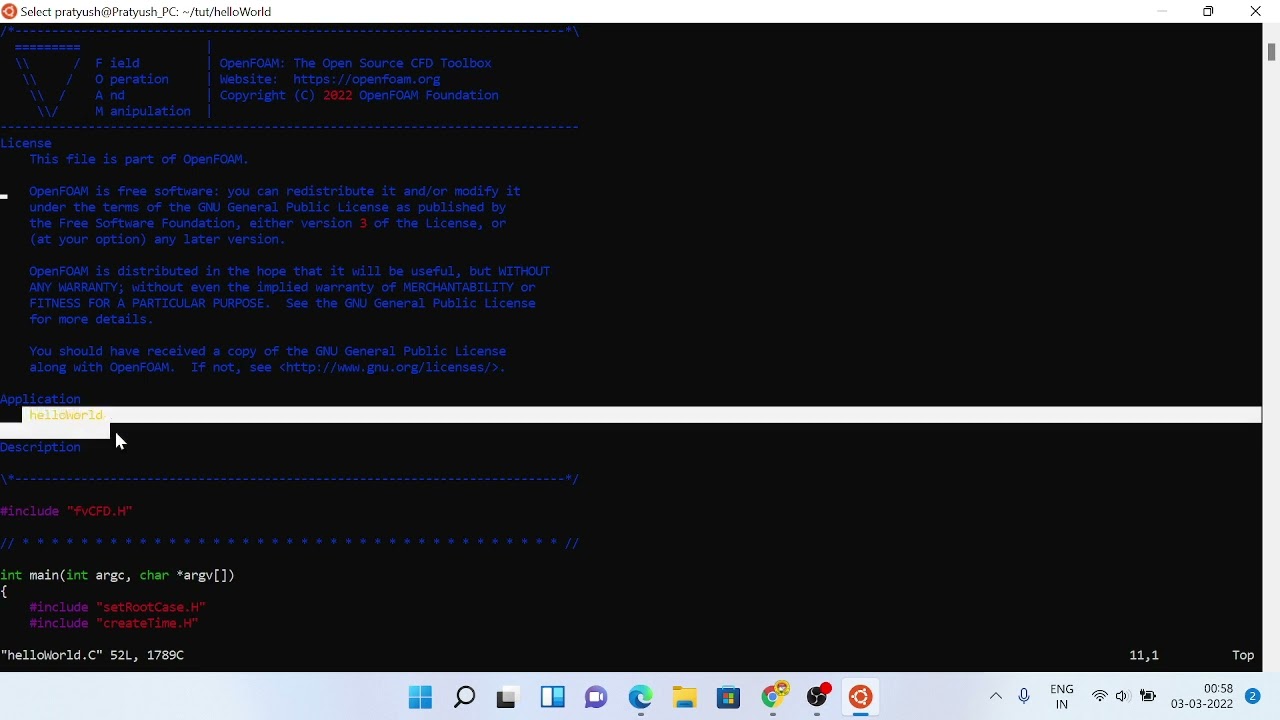Click #include "setRootCase.H" line
This screenshot has width=1280, height=720.
coord(117,607)
